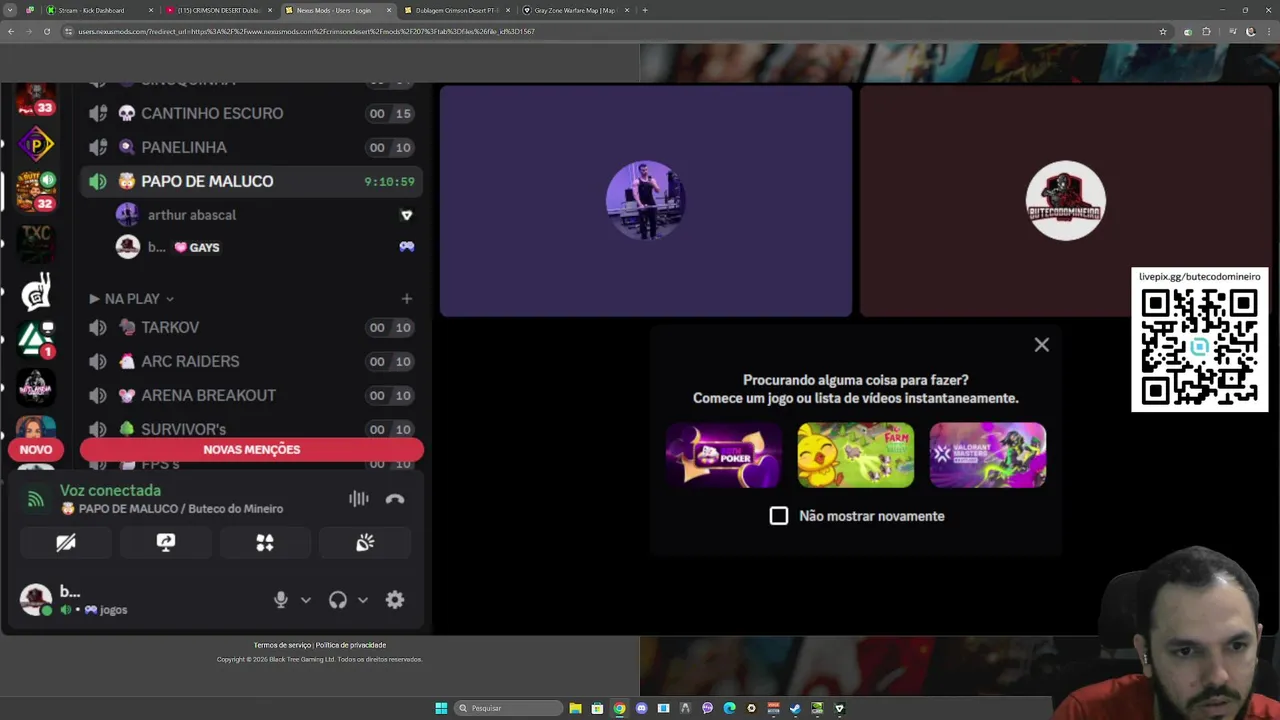
Task: Open the soundboard button
Action: pos(365,542)
